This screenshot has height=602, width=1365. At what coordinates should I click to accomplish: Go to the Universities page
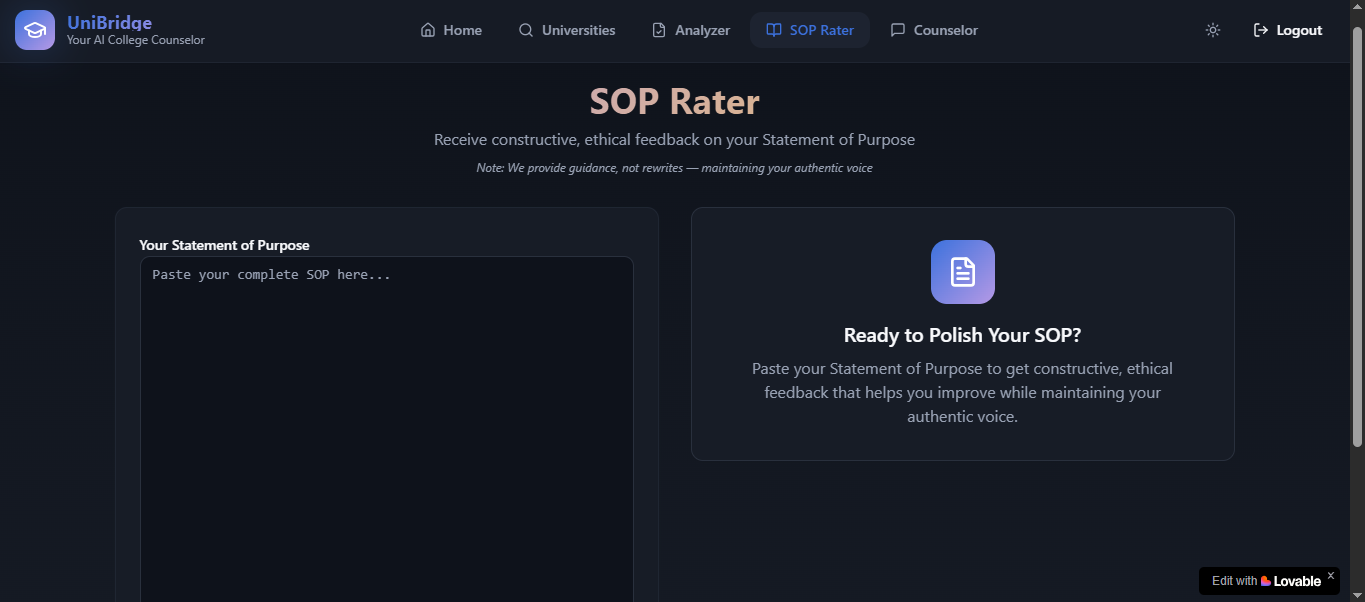(x=566, y=30)
